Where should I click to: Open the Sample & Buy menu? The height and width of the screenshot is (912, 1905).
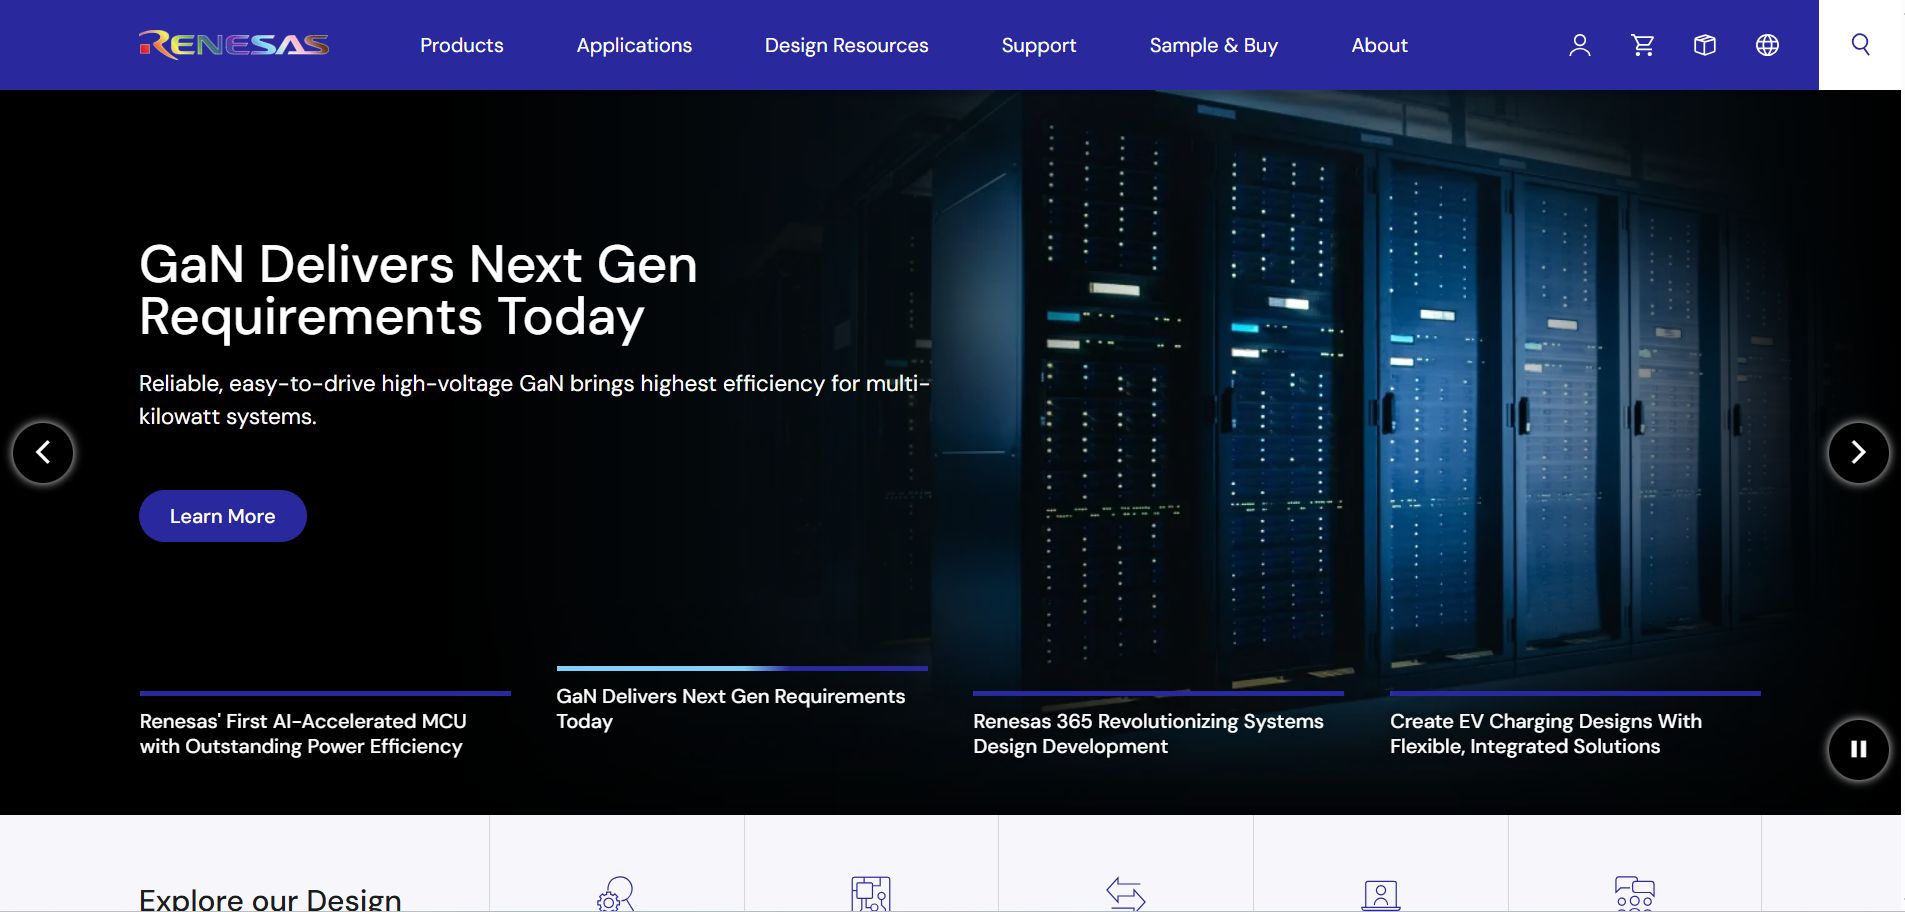1213,45
